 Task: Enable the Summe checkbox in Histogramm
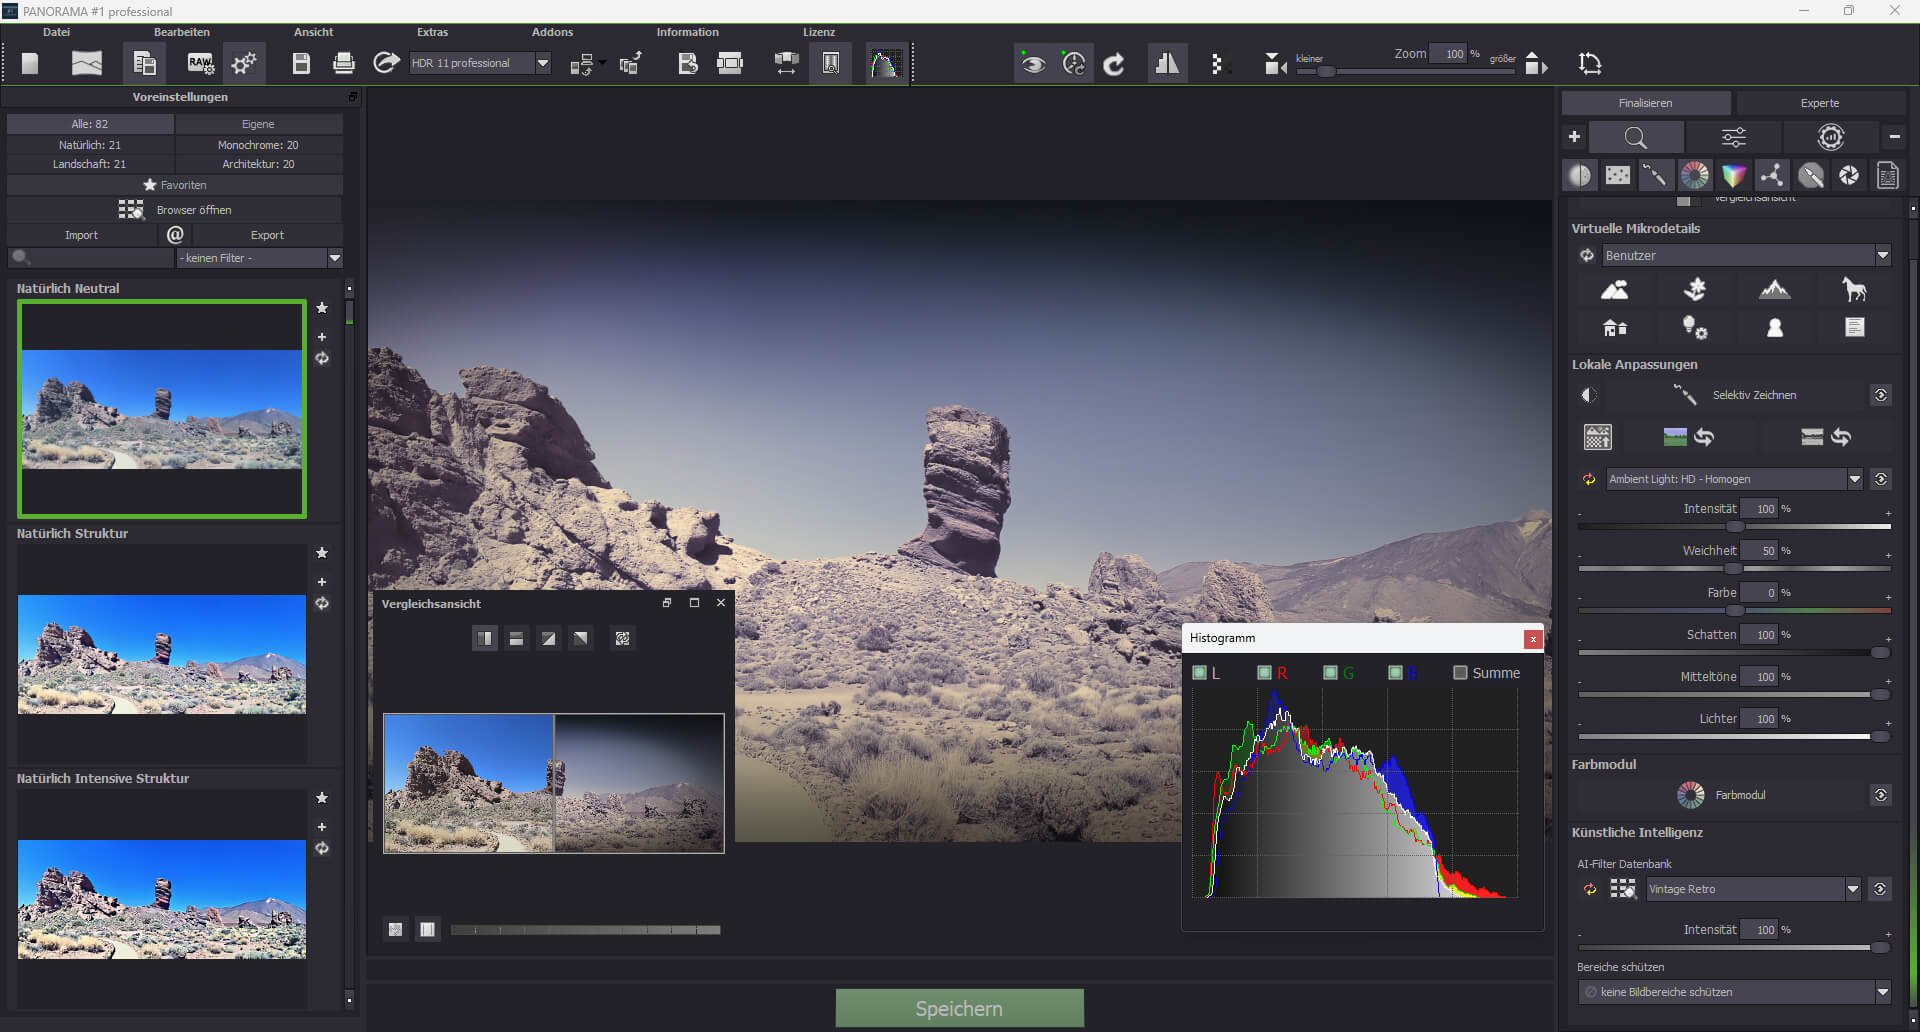(x=1460, y=673)
